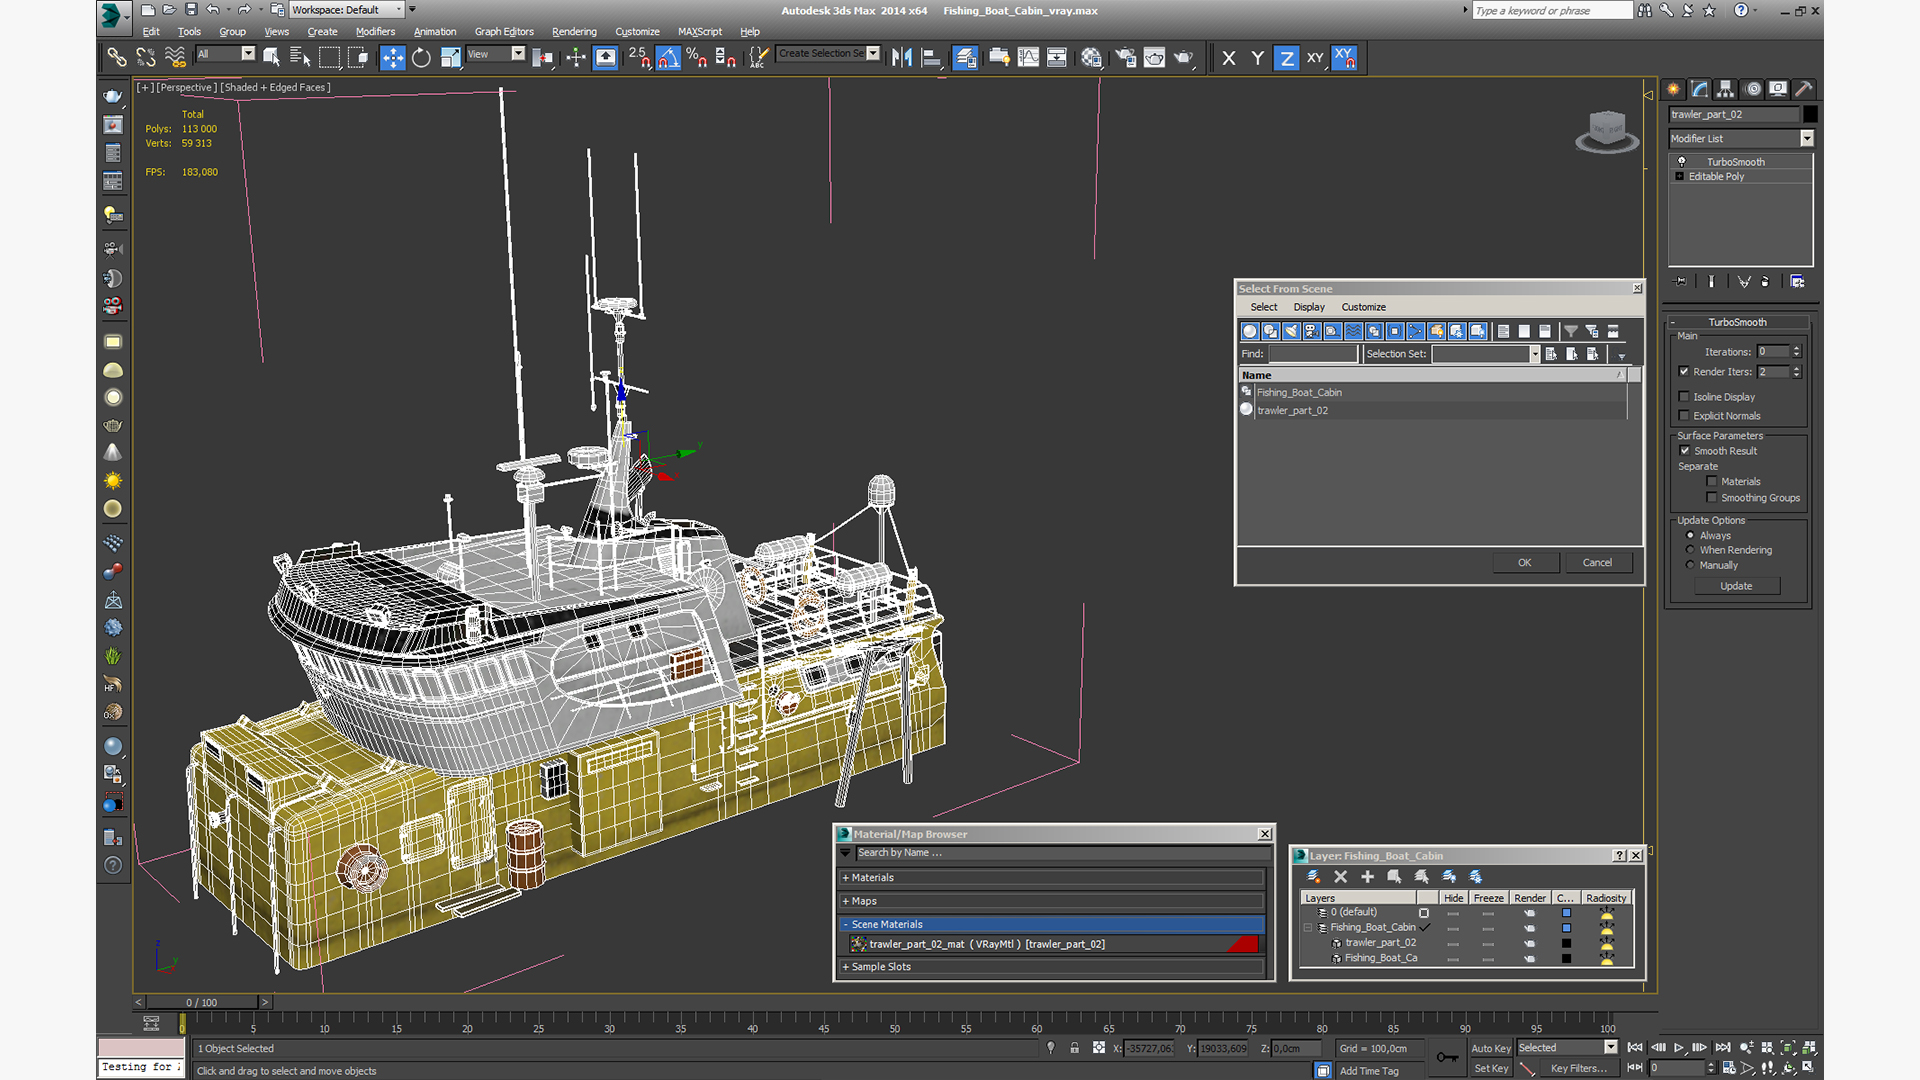This screenshot has width=1920, height=1080.
Task: Activate the Select and Rotate tool
Action: coord(421,58)
